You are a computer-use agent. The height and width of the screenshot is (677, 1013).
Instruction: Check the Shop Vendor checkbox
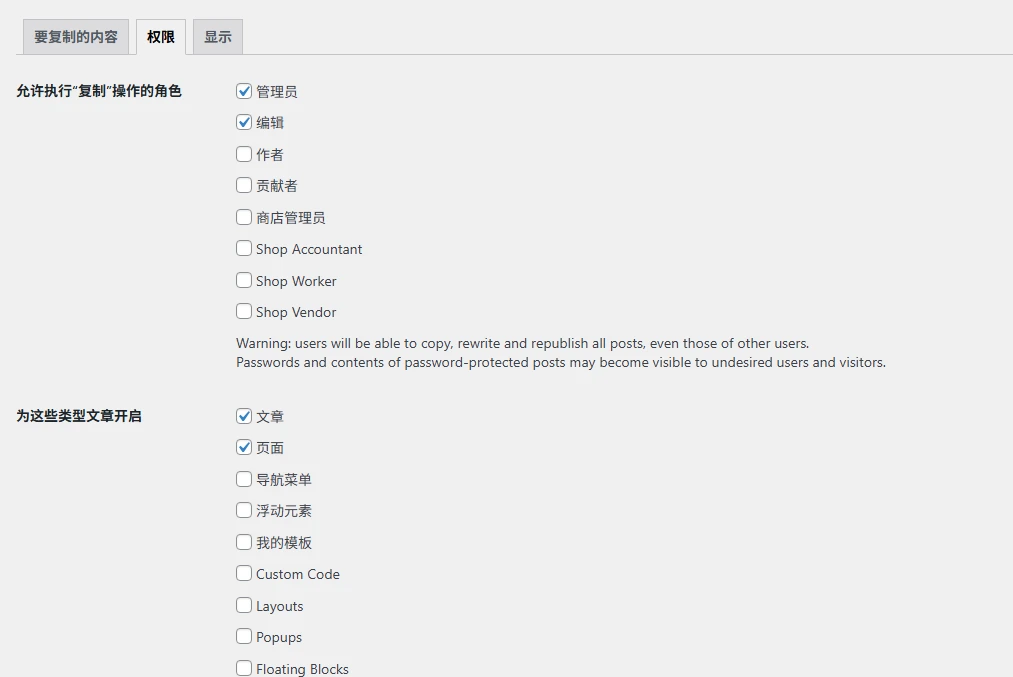244,311
